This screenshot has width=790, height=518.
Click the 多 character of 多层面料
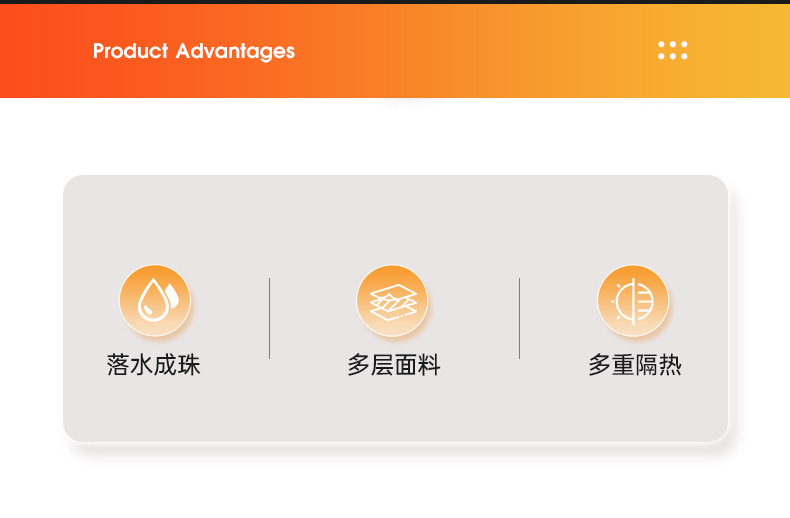tap(358, 364)
